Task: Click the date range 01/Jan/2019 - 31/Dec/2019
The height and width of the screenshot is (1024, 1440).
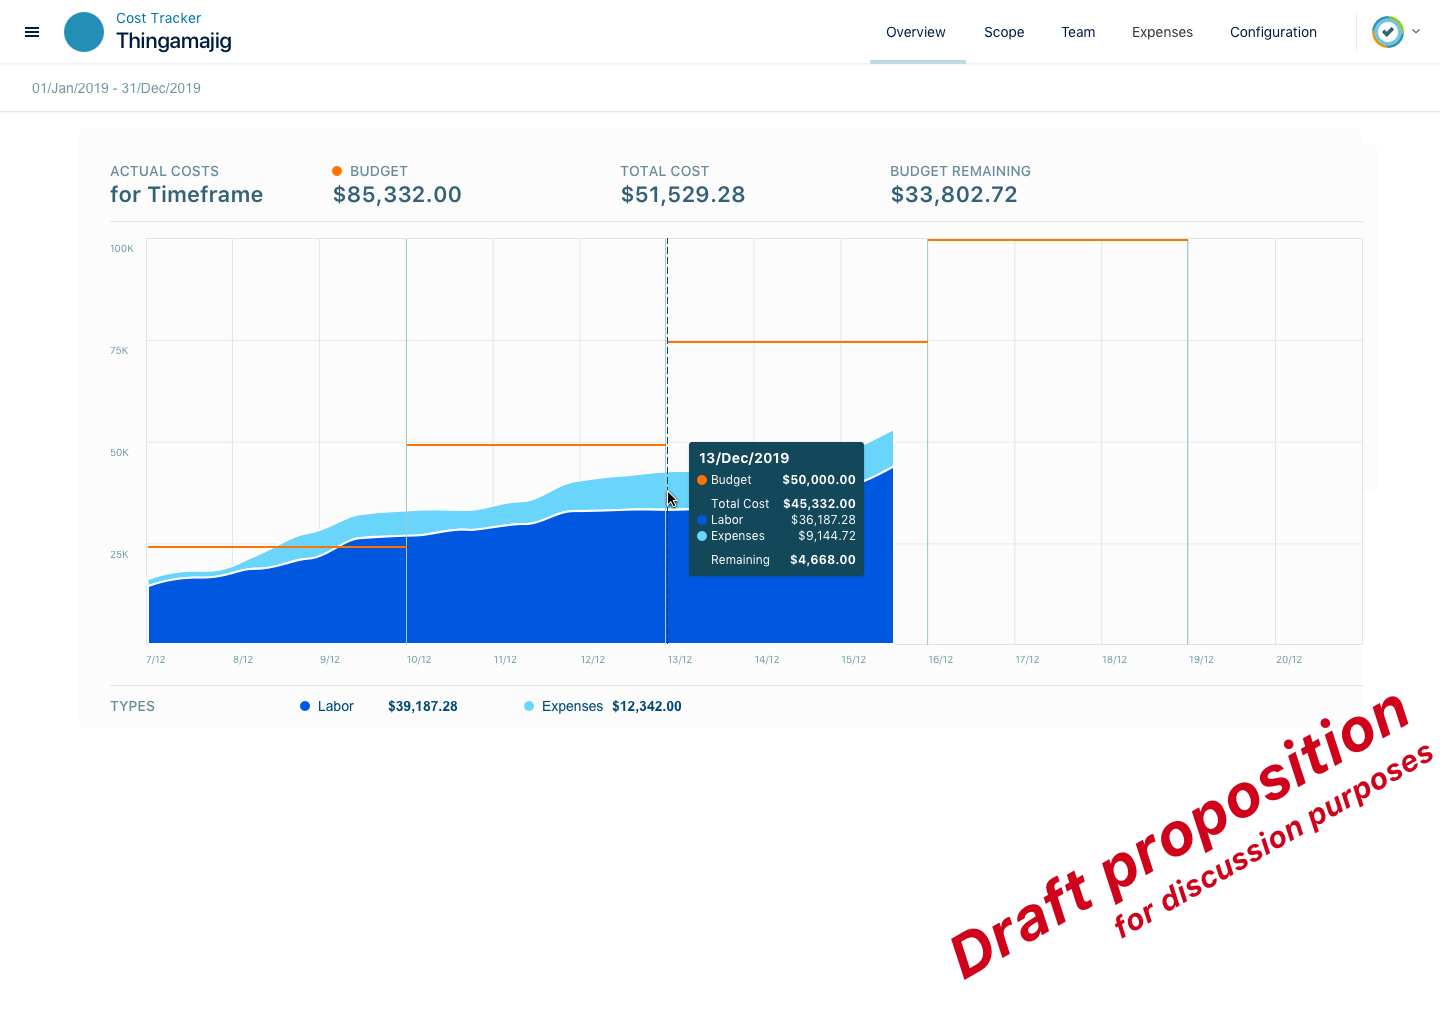Action: 116,88
